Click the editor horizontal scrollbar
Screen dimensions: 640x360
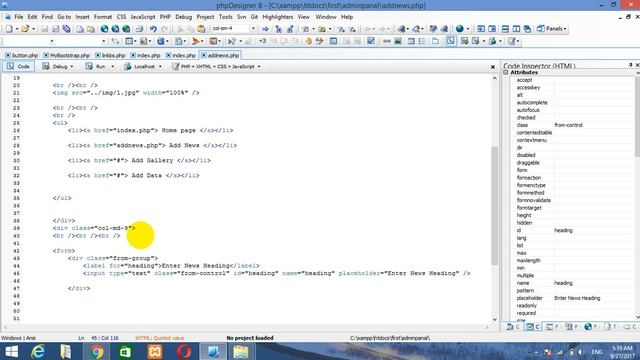point(246,327)
